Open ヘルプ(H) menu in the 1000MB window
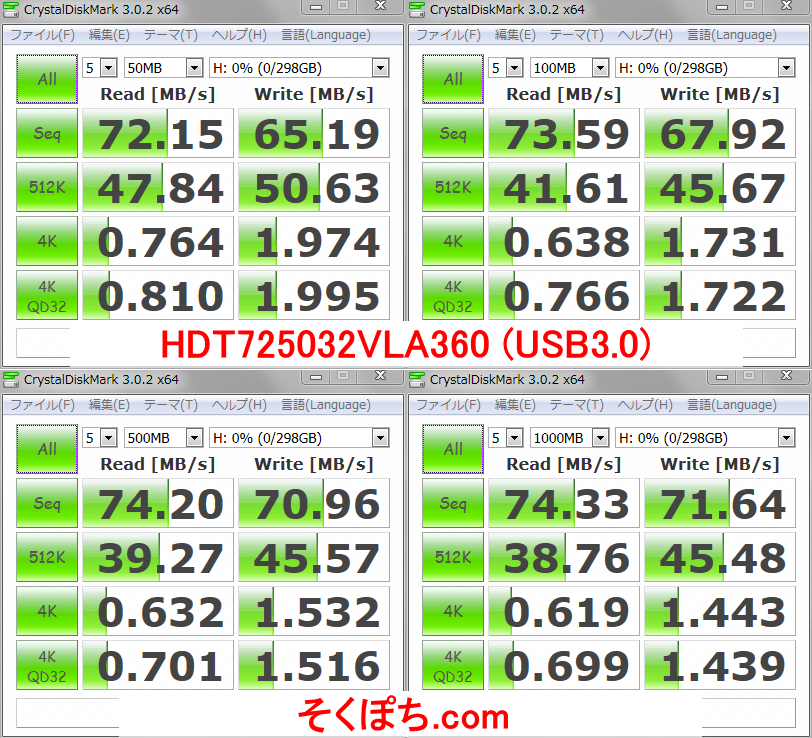This screenshot has width=812, height=738. click(x=645, y=405)
